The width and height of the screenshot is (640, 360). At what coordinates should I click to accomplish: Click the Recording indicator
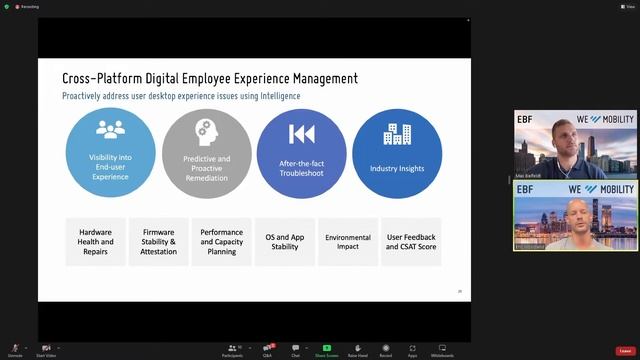[27, 7]
